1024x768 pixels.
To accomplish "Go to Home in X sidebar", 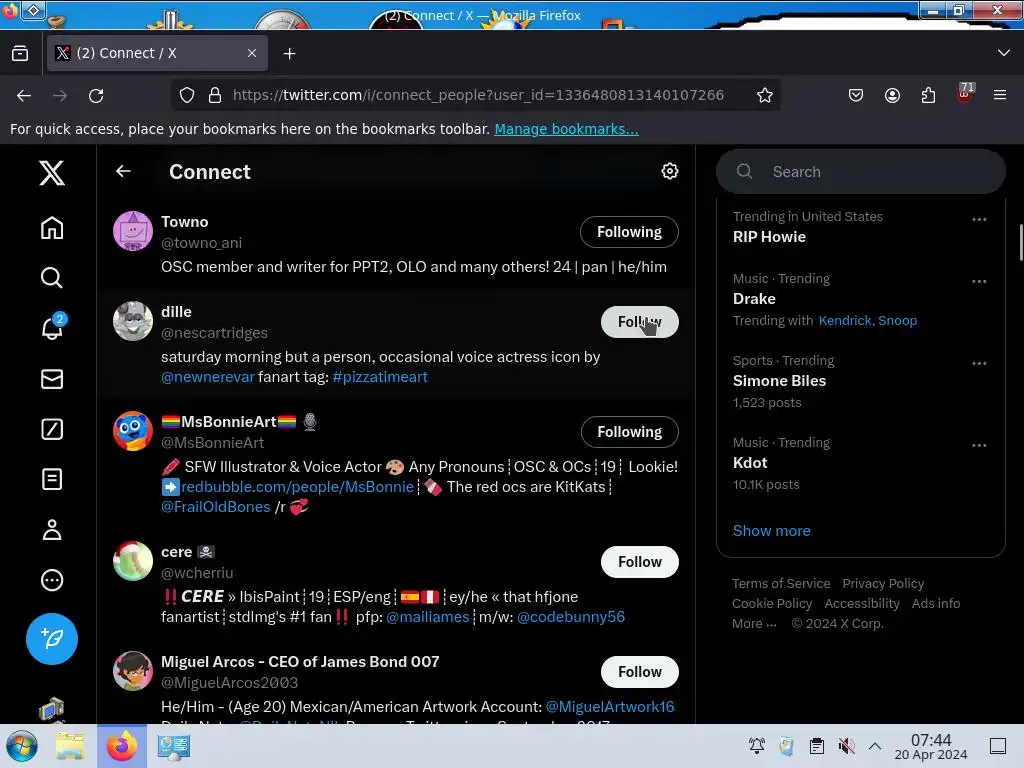I will tap(52, 228).
